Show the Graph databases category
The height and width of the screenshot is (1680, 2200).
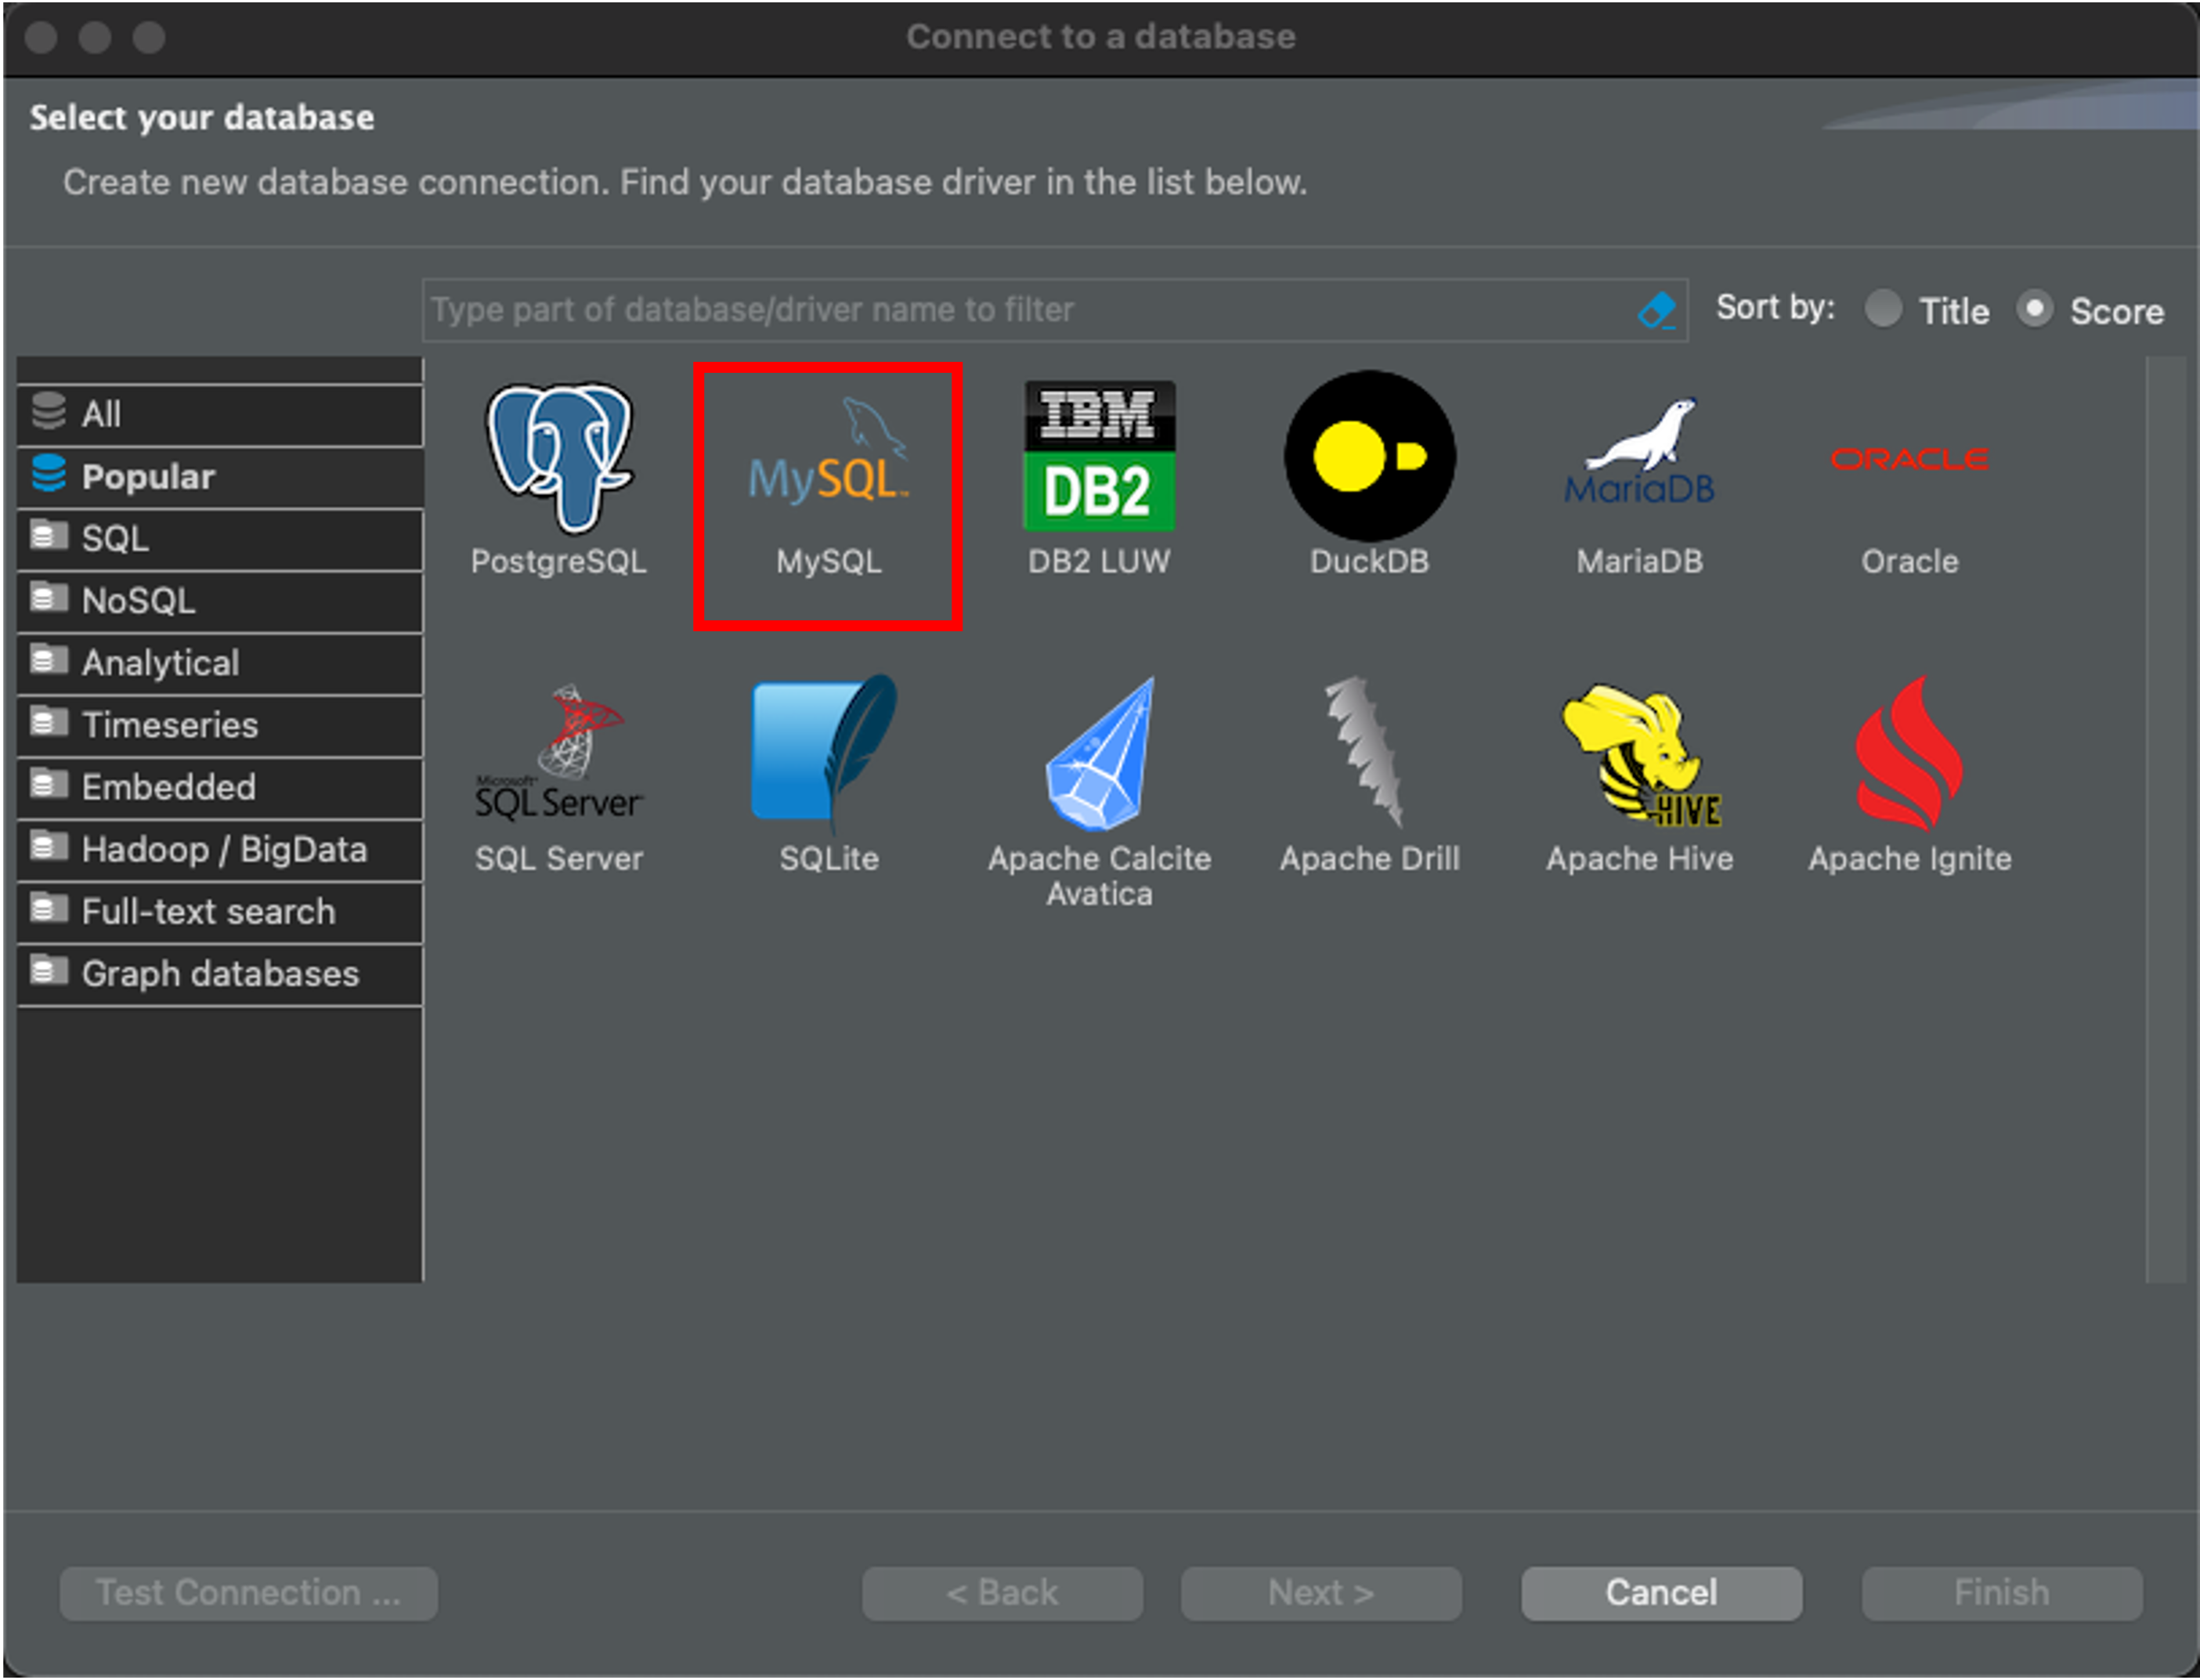219,973
